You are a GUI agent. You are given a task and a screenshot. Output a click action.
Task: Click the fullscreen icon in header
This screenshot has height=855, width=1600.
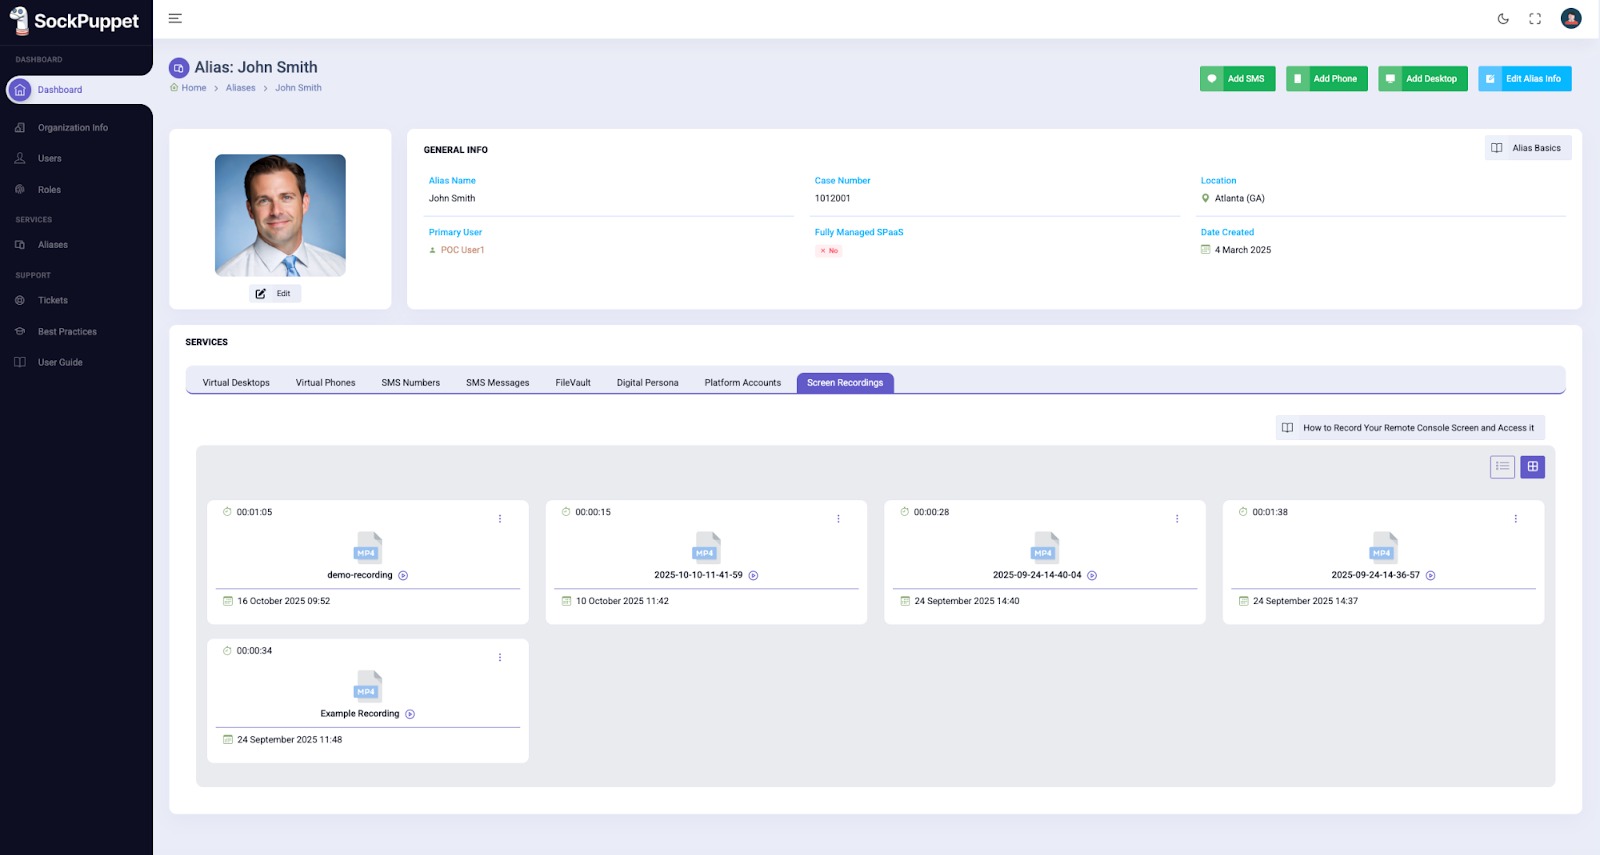click(1535, 19)
